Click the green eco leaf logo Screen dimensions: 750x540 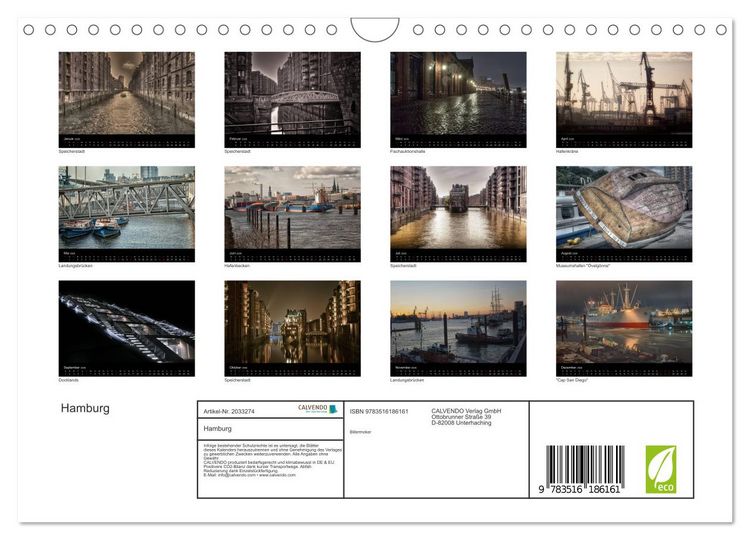[x=661, y=469]
